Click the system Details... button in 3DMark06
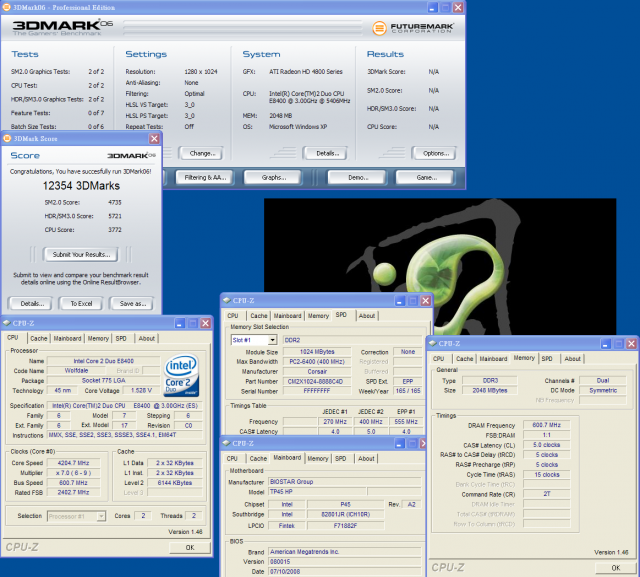The width and height of the screenshot is (640, 577). tap(326, 153)
